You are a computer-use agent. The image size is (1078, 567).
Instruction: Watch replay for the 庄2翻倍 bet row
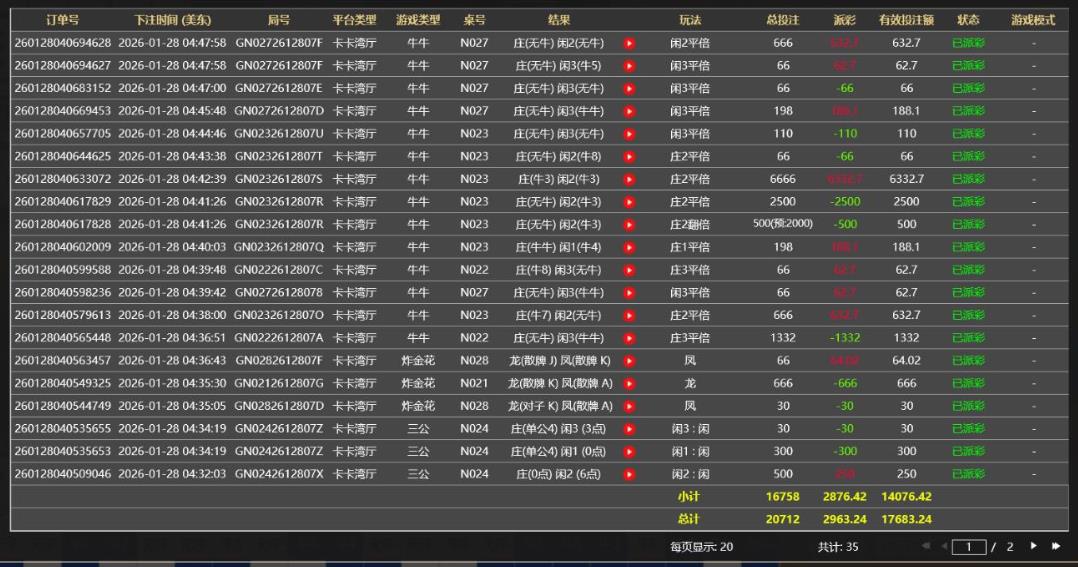pyautogui.click(x=629, y=224)
